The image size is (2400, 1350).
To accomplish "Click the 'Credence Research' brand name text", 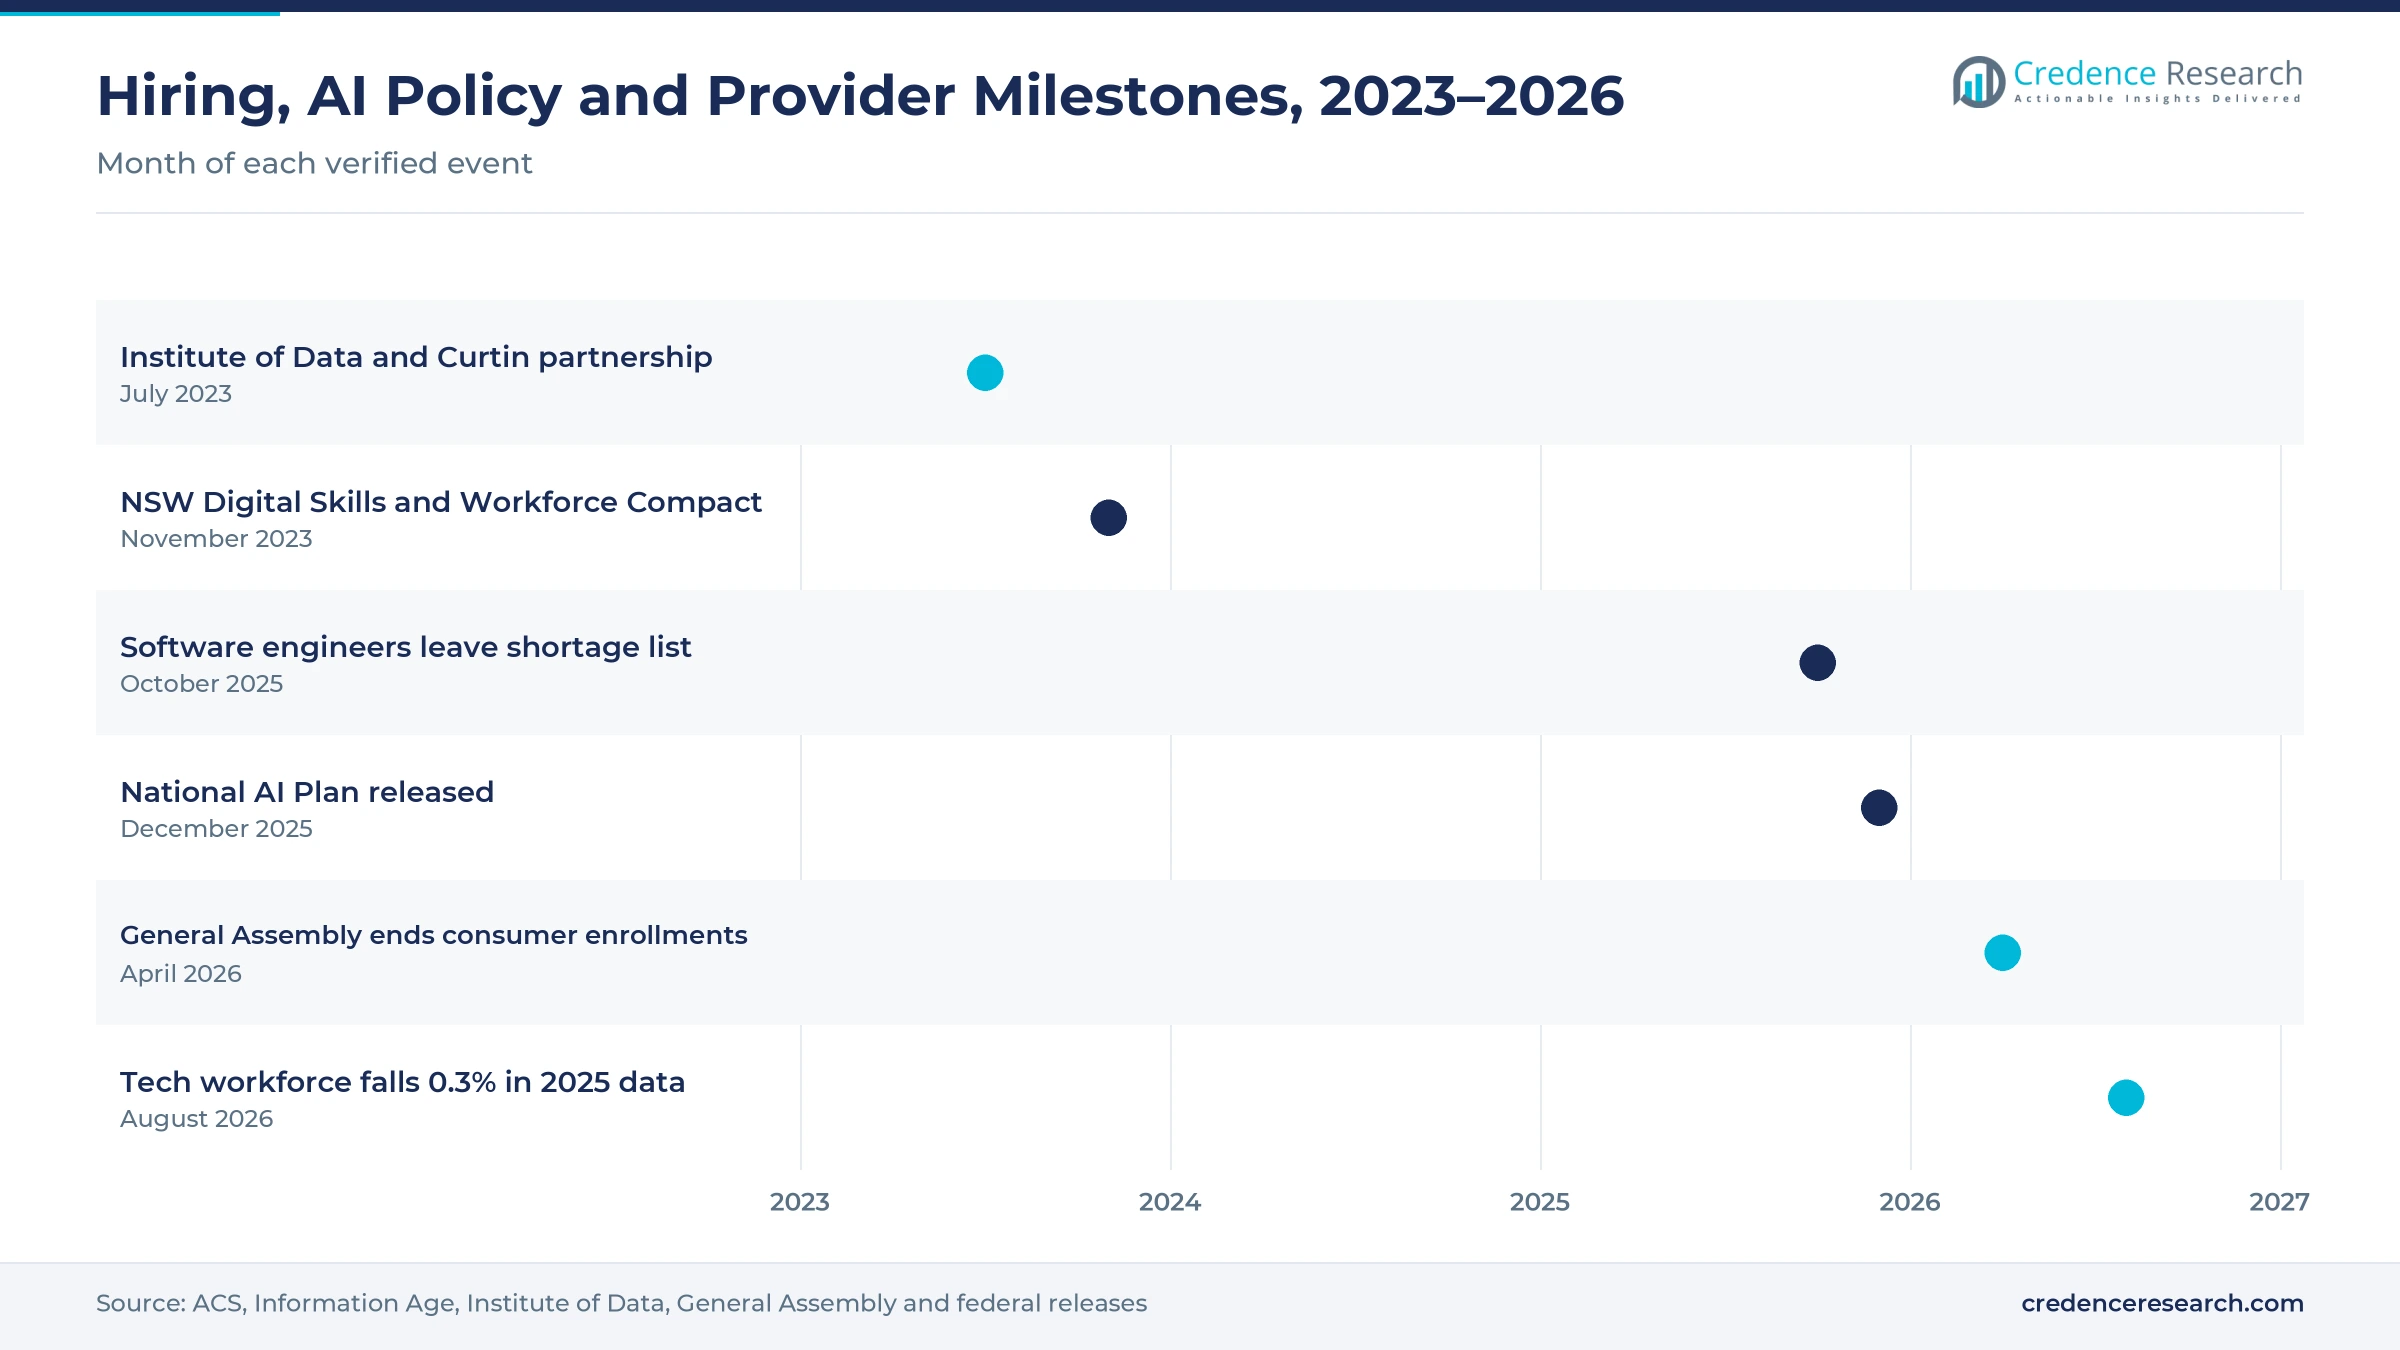I will (2158, 73).
